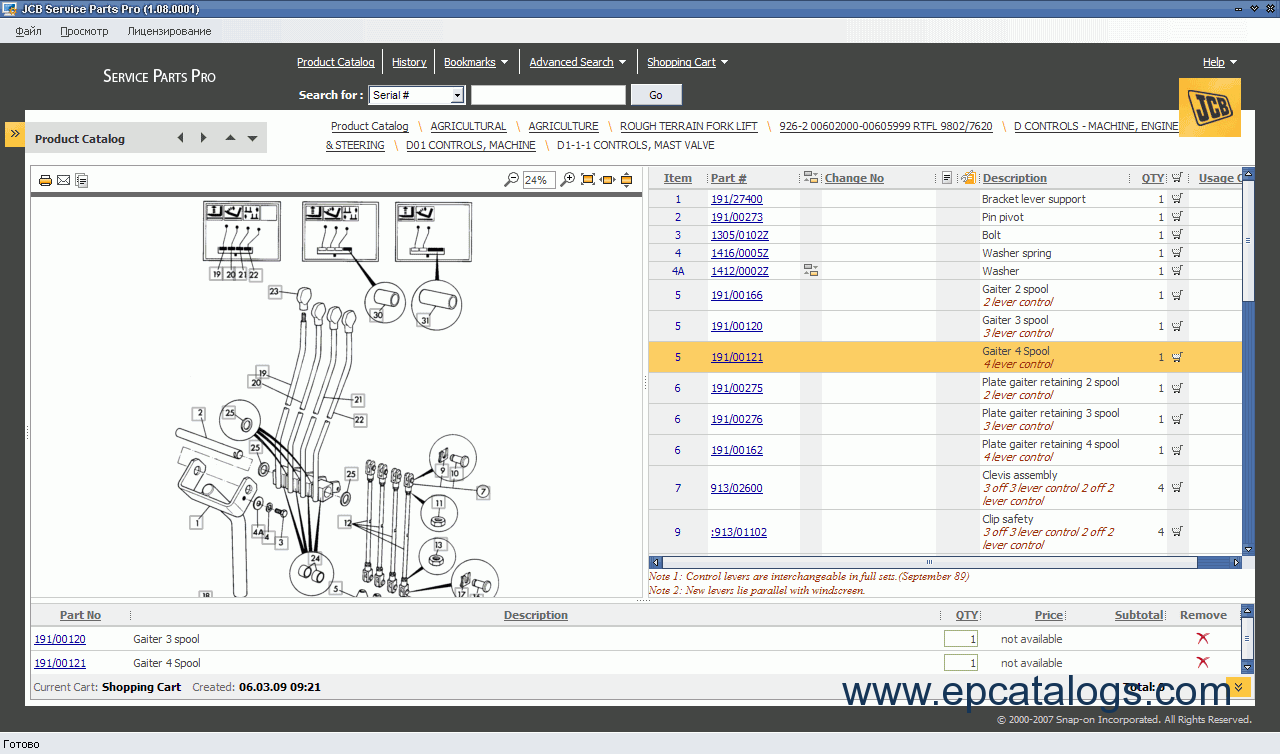Expand the side panel with double-chevron
1280x754 pixels.
tap(15, 134)
